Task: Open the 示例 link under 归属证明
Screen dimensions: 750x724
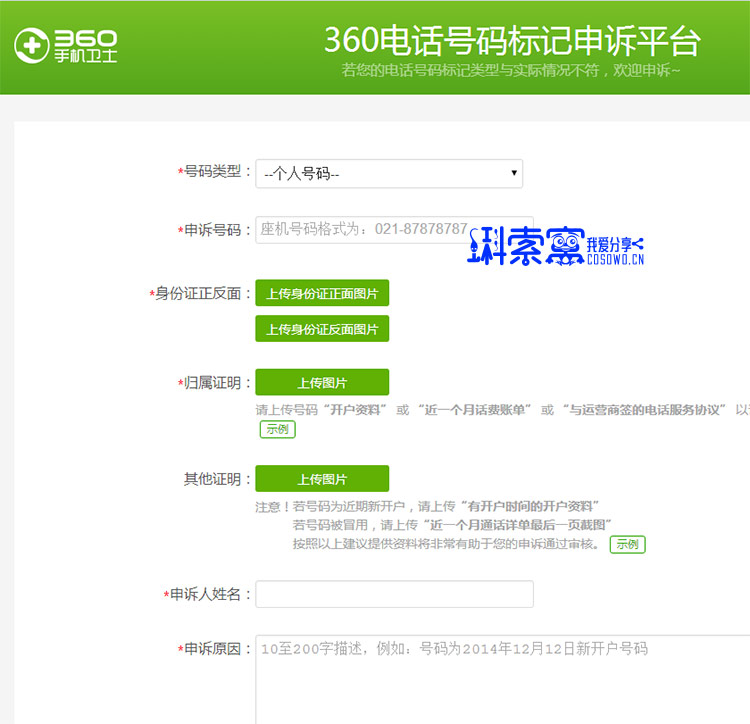Action: (x=277, y=429)
